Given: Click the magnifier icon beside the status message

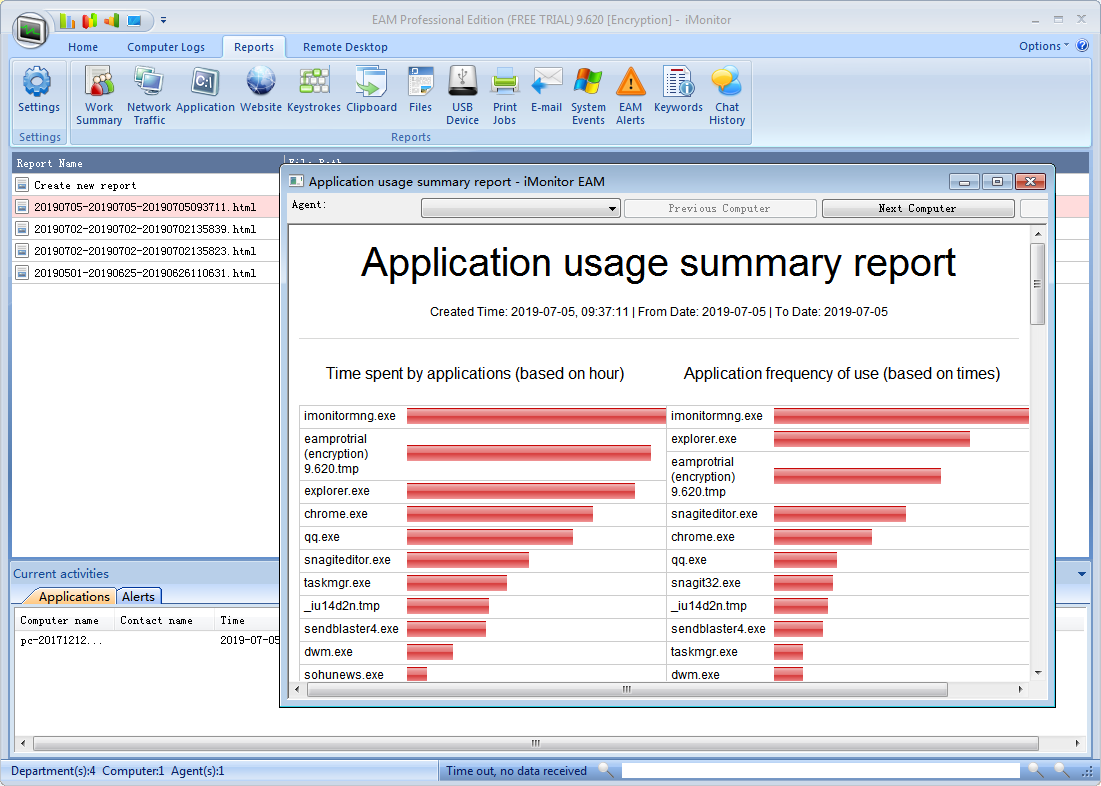Looking at the screenshot, I should [605, 771].
